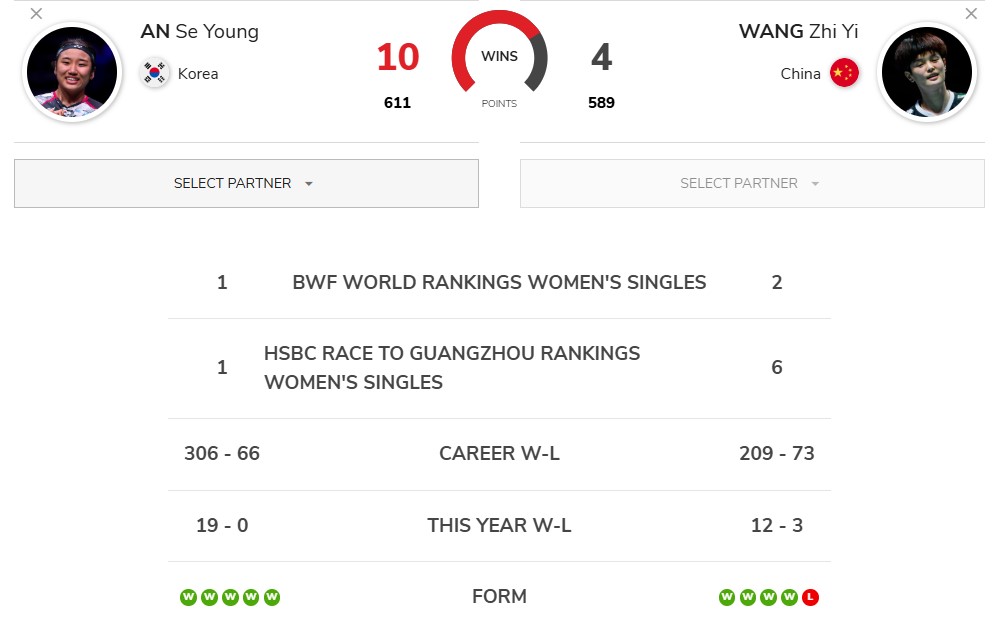Click An Se Young's profile photo
This screenshot has width=997, height=623.
point(72,72)
